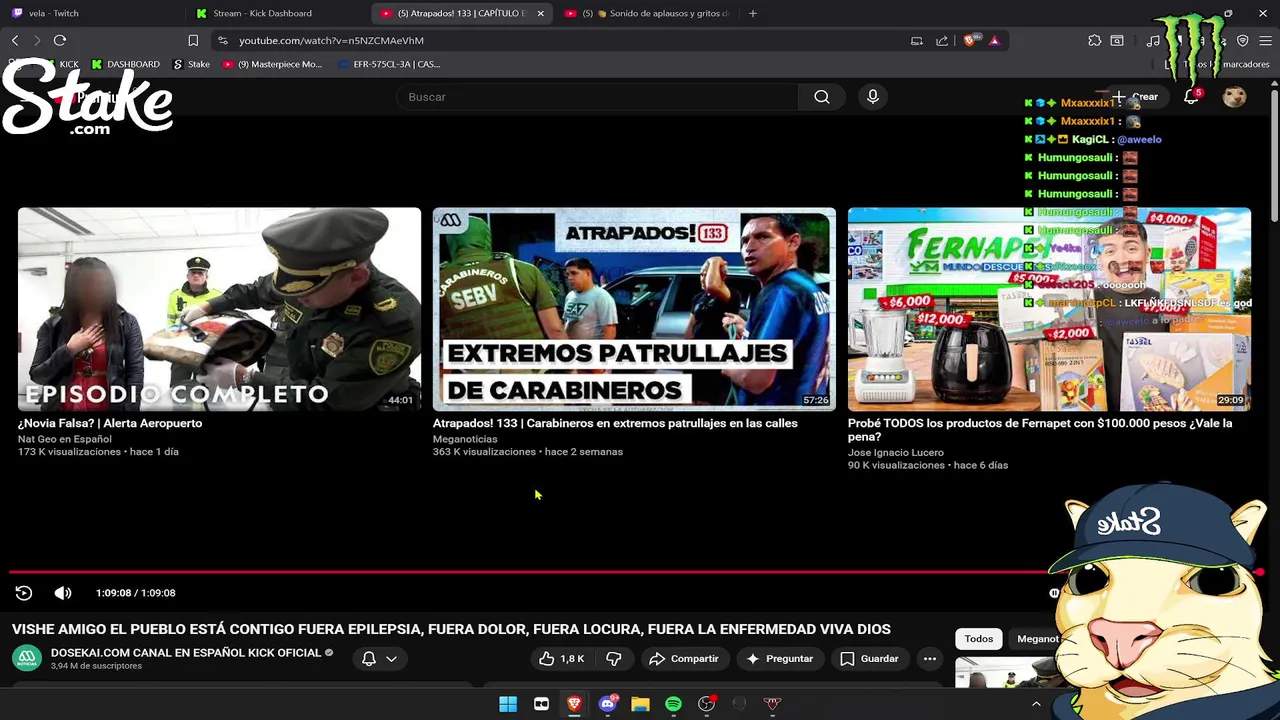Open EFR-575CL-3A bookmark
The image size is (1280, 720).
point(389,64)
